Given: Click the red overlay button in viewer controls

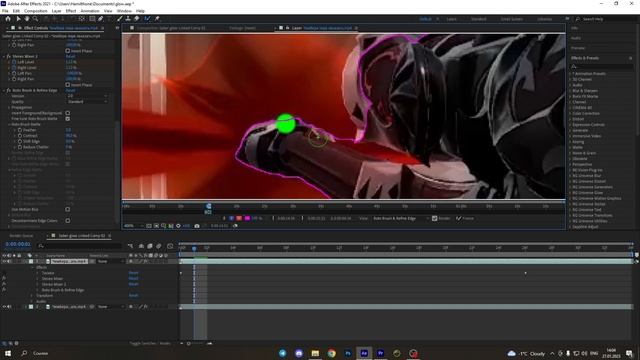Looking at the screenshot, I should coord(239,218).
